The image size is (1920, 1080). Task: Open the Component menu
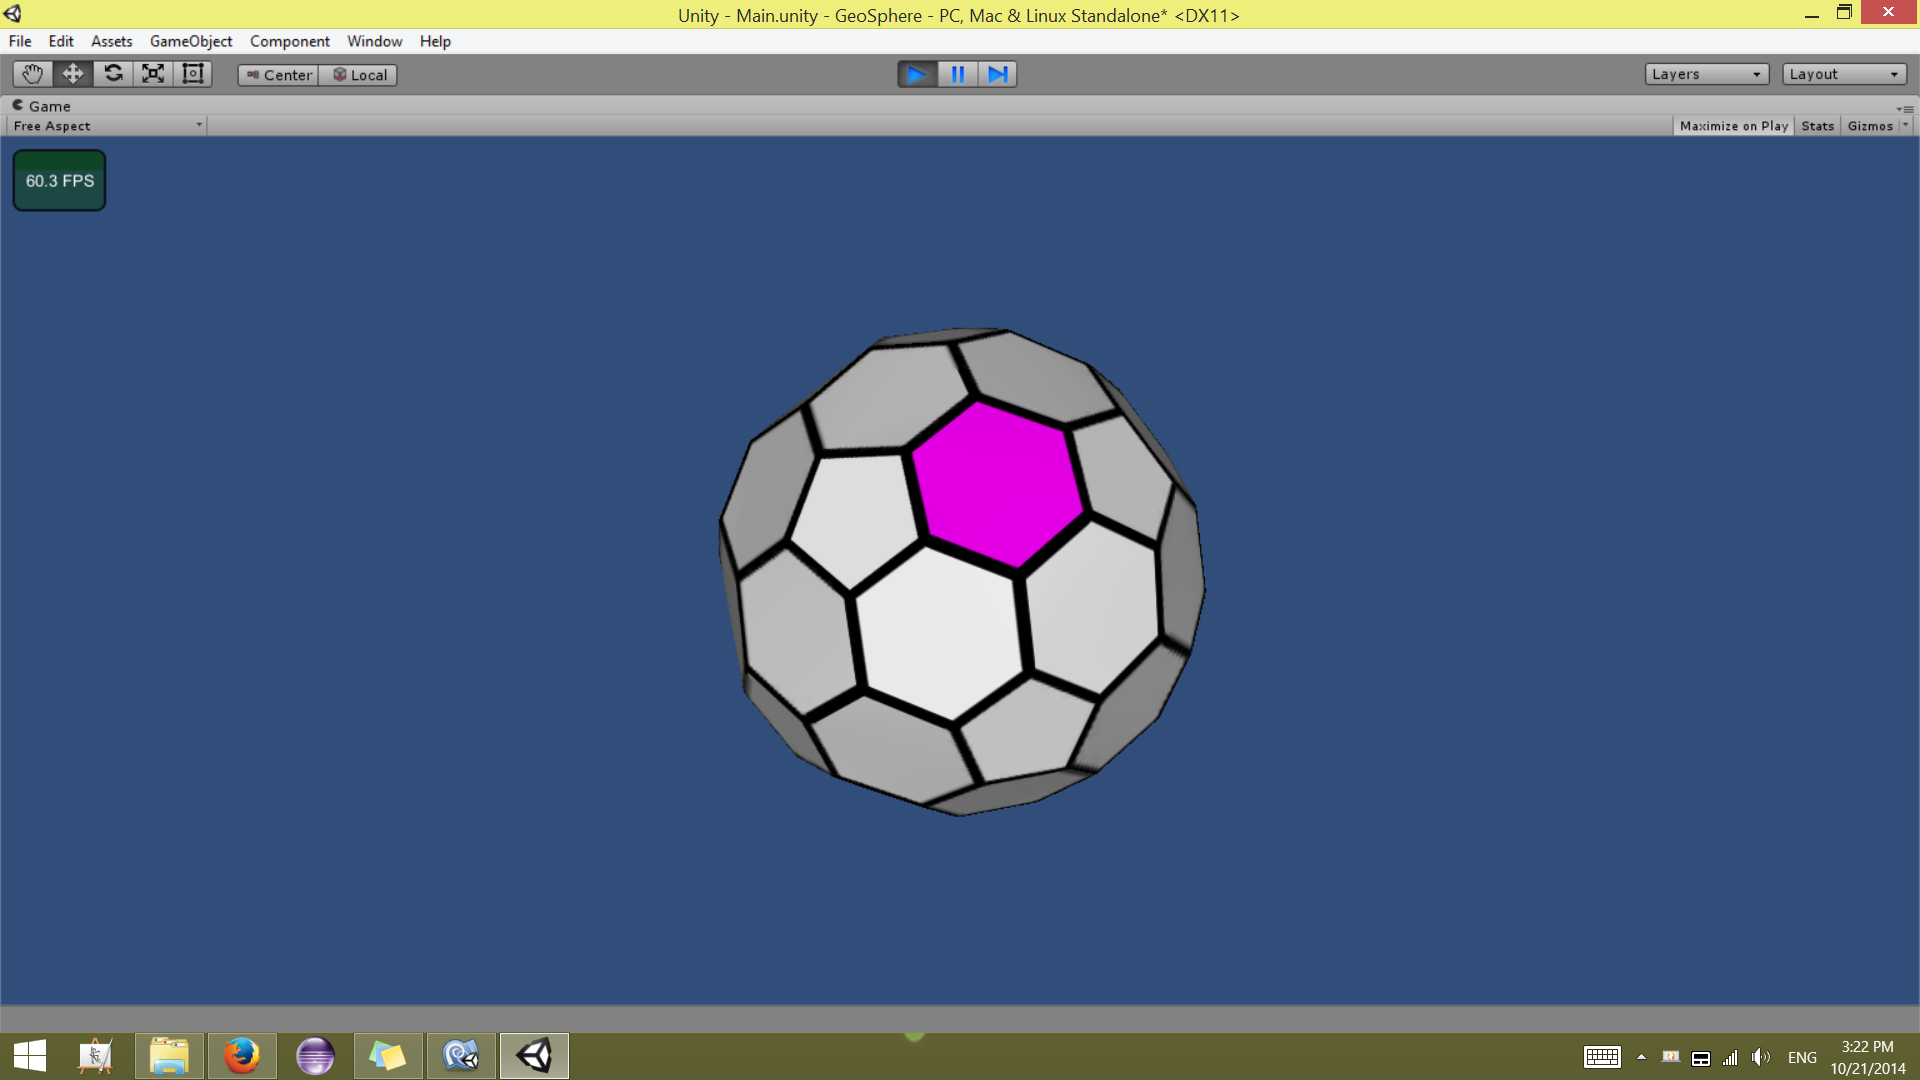289,41
